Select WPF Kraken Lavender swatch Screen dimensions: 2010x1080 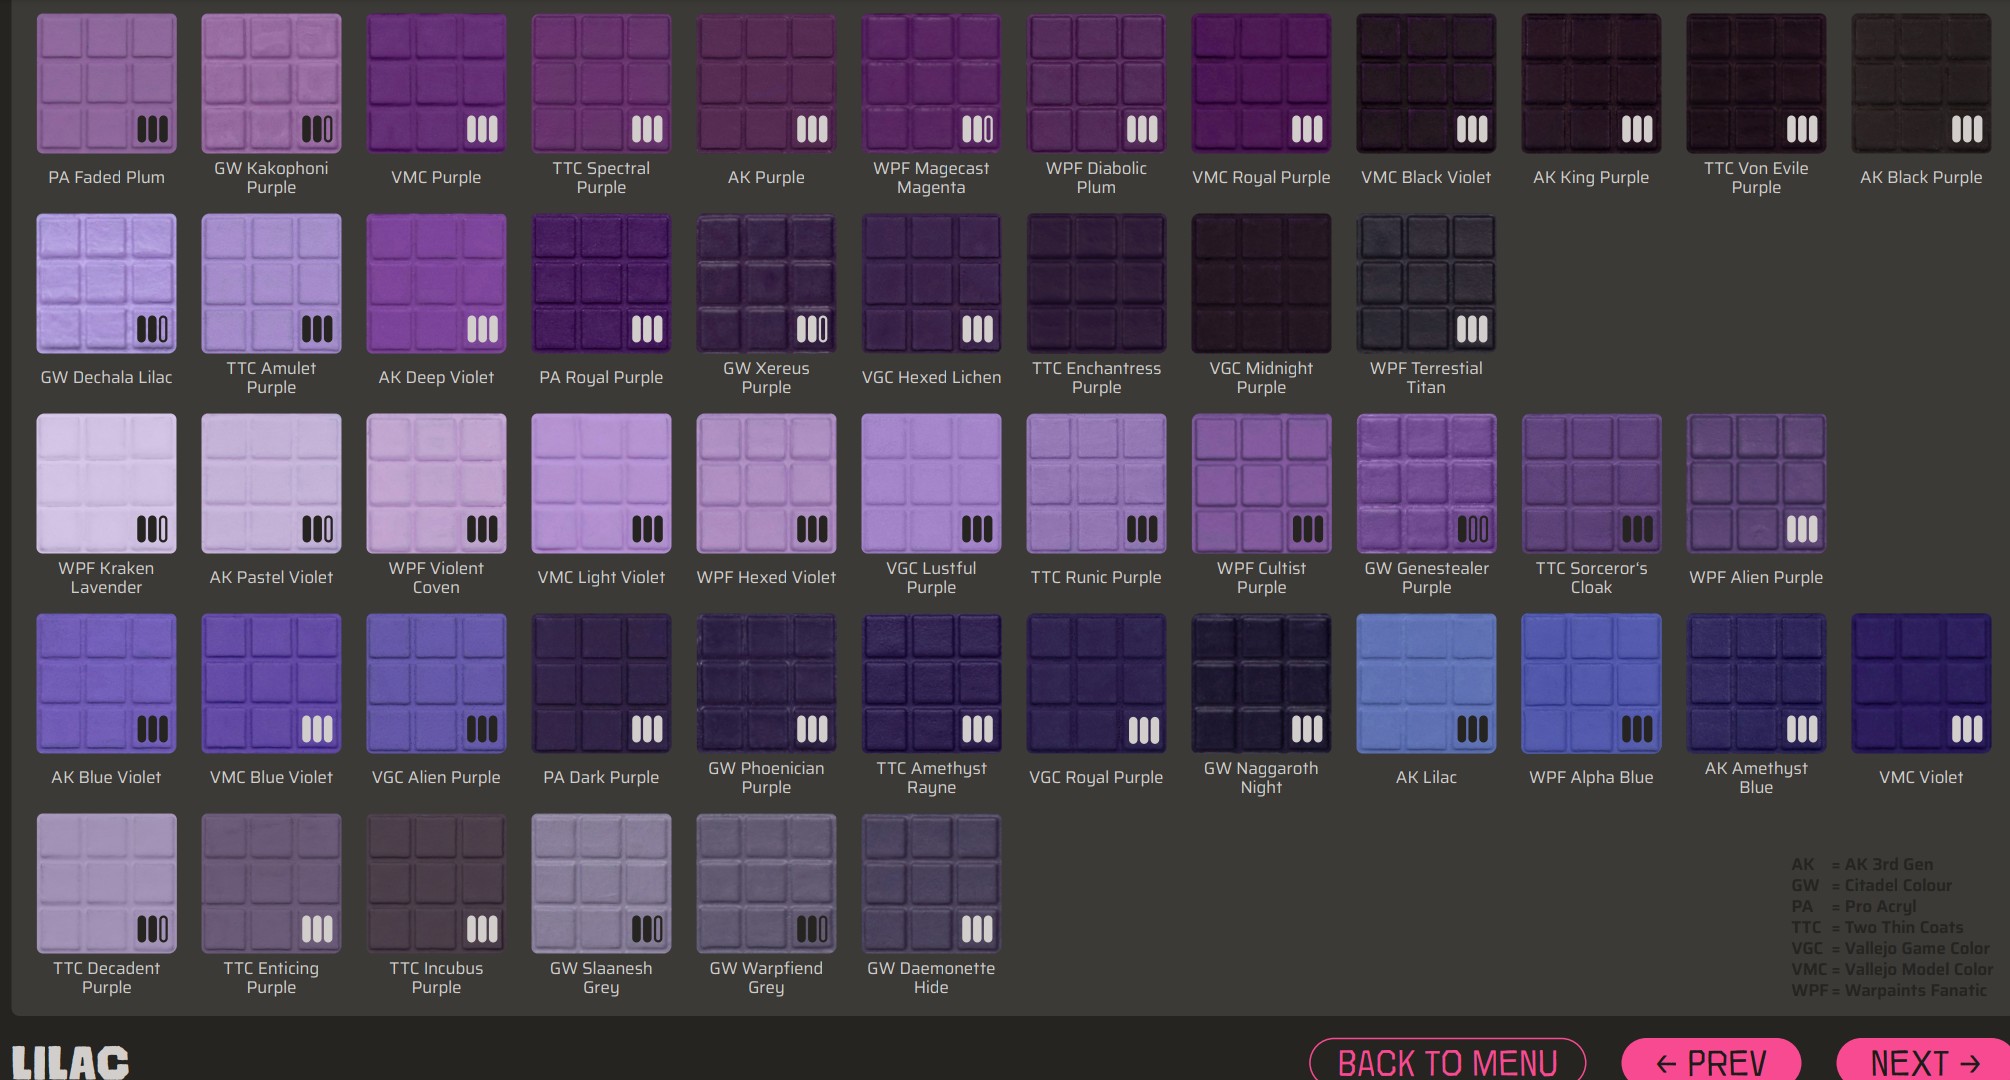(x=106, y=483)
